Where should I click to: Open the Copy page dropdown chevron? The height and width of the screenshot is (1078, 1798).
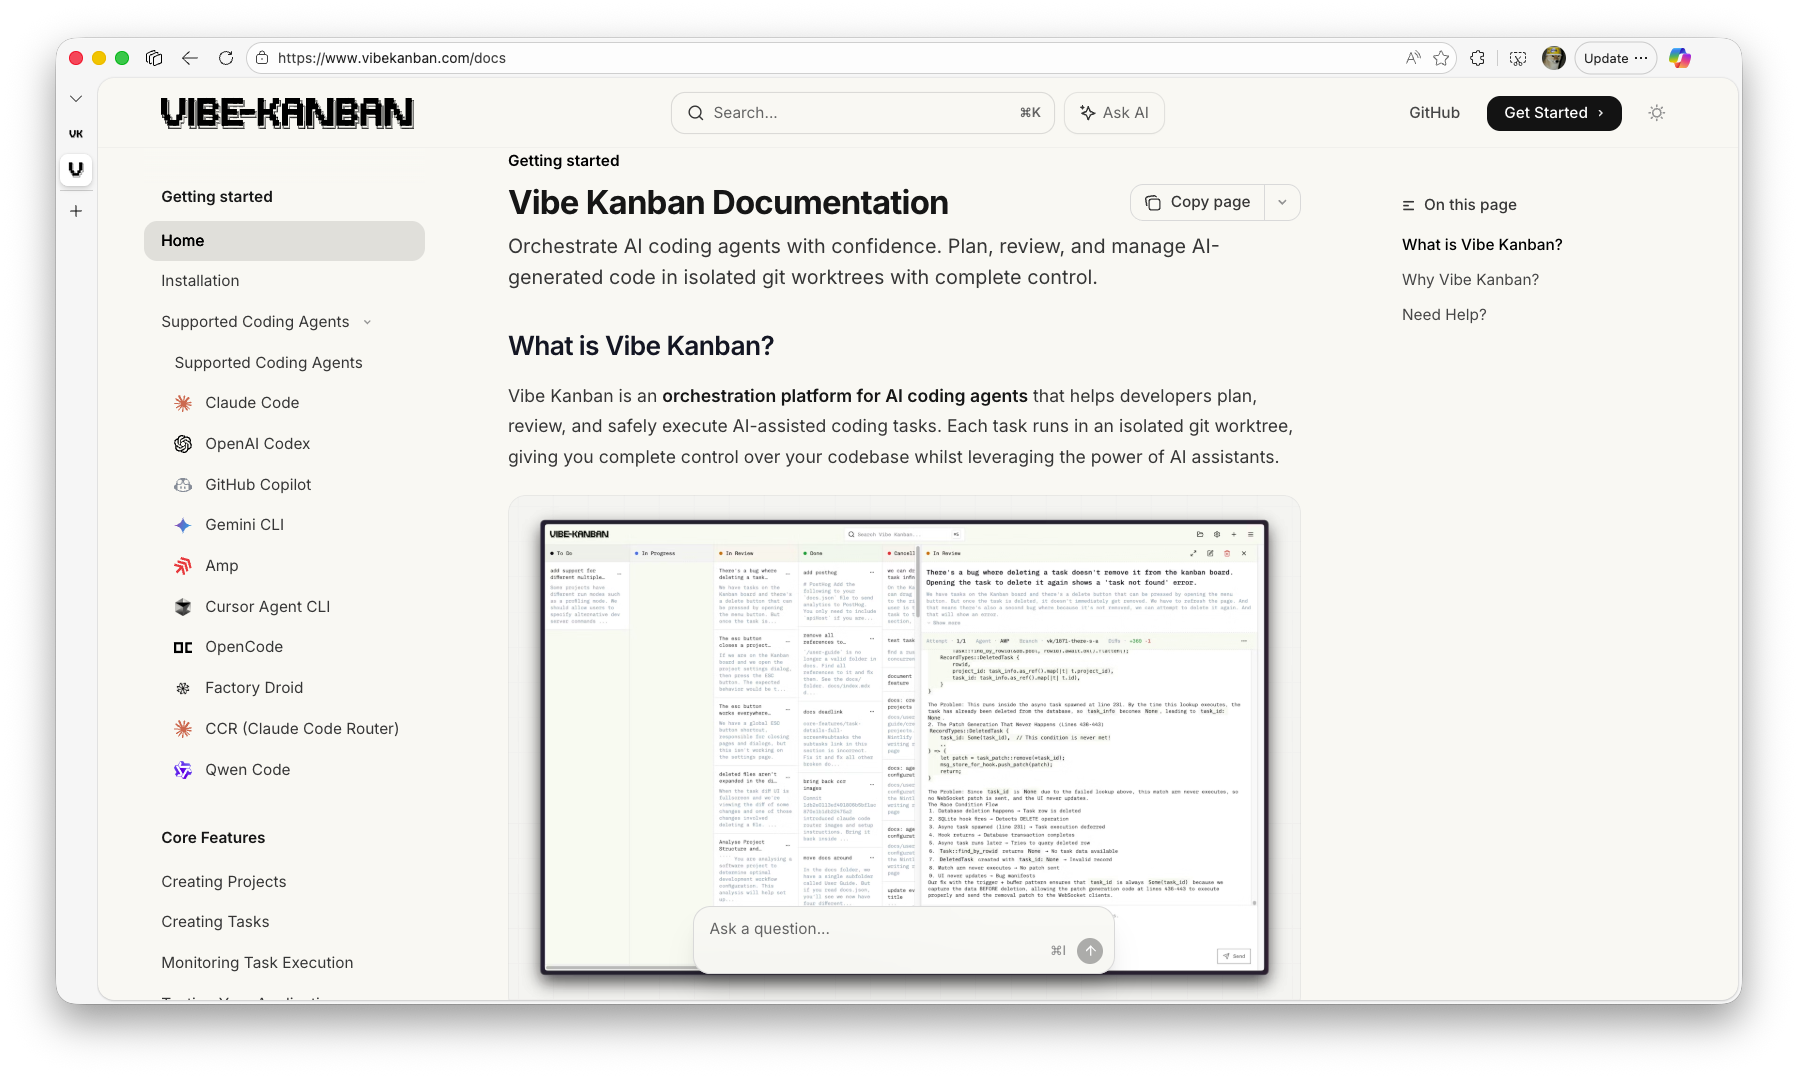click(1282, 202)
